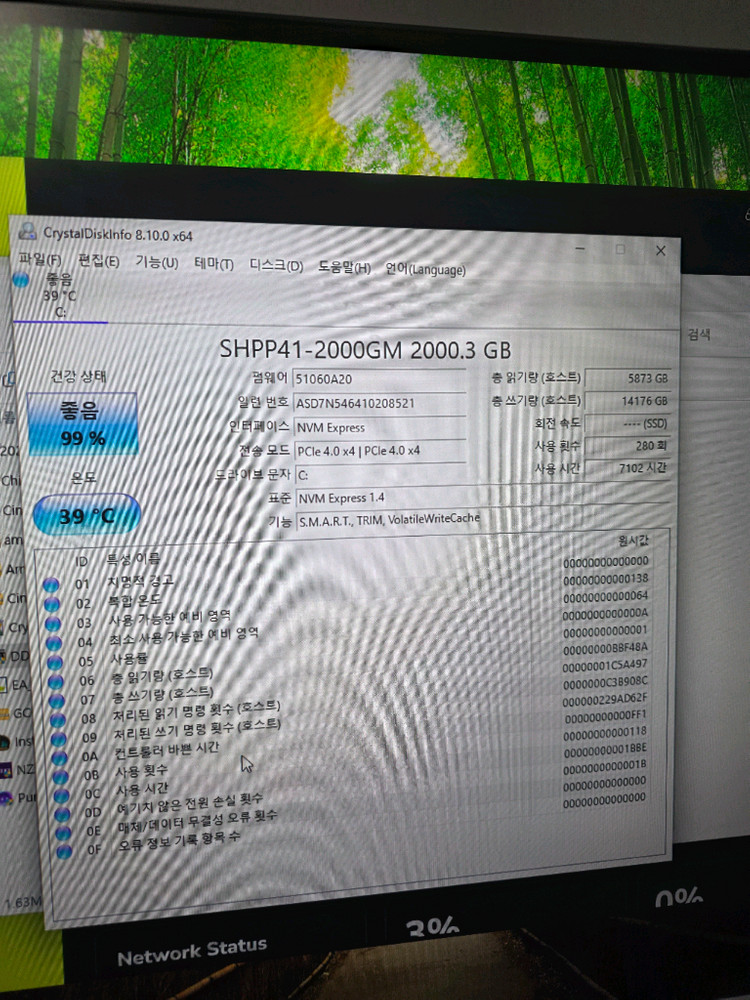Open the 파일(F) menu

tap(40, 260)
